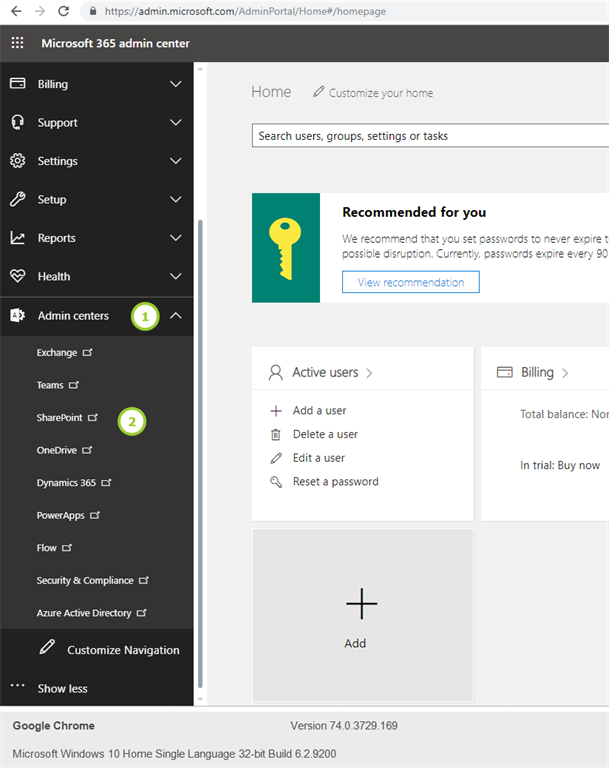Click the large plus icon in Add tile

coord(362,603)
